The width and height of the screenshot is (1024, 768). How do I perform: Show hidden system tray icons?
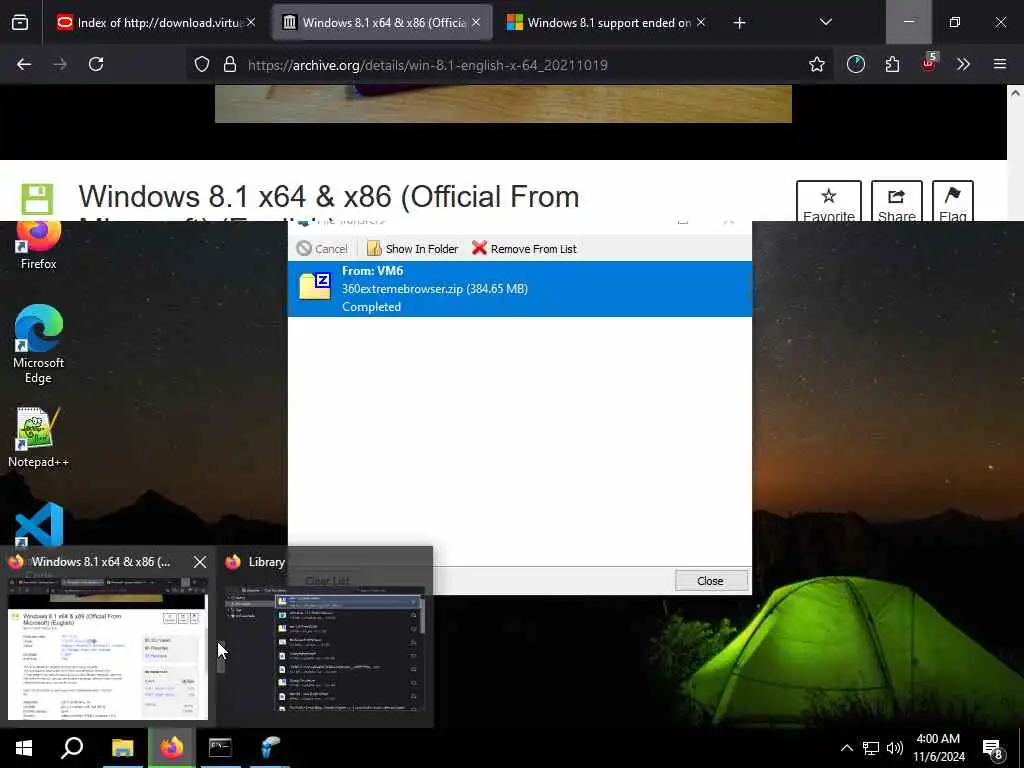(846, 748)
